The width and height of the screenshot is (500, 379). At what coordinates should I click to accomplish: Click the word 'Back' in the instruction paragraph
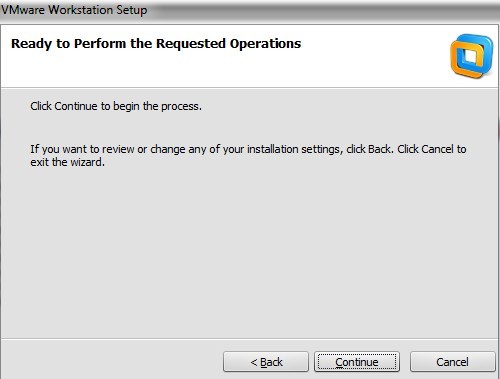[379, 149]
